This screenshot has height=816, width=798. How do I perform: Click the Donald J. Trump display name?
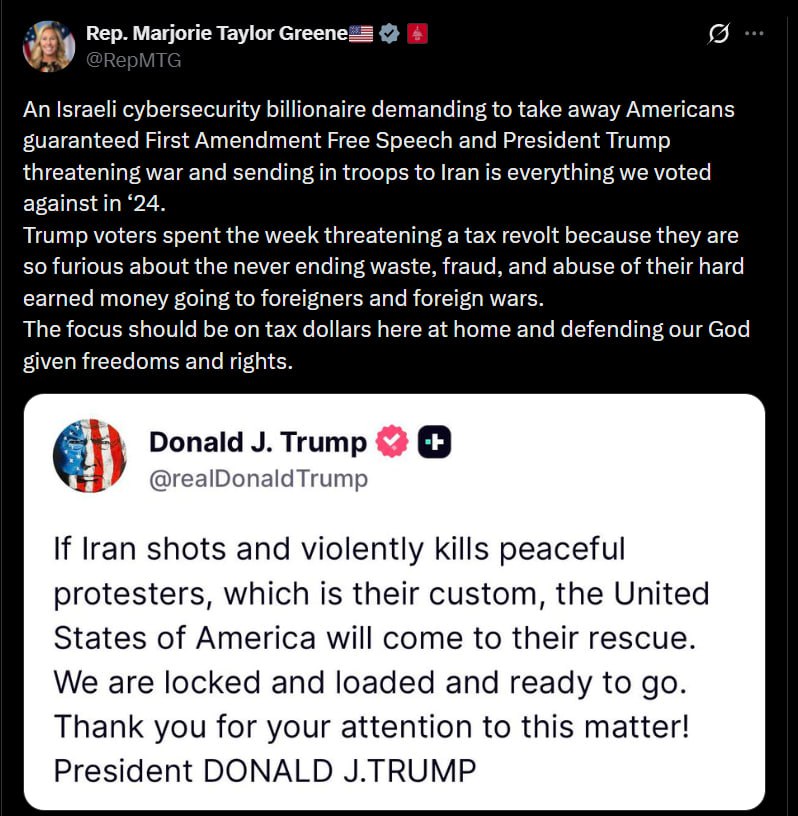point(257,441)
